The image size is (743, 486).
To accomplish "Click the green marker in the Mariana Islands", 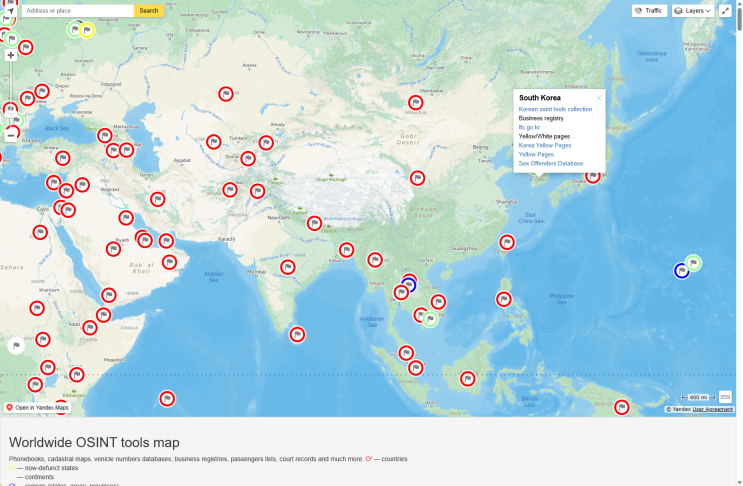I will pyautogui.click(x=693, y=263).
